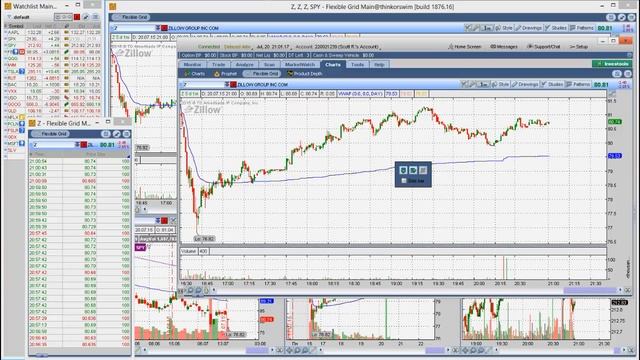Screen dimensions: 640x360
Task: Click red swatch beside ZILLOW GROUP in background chart
Action: (164, 28)
